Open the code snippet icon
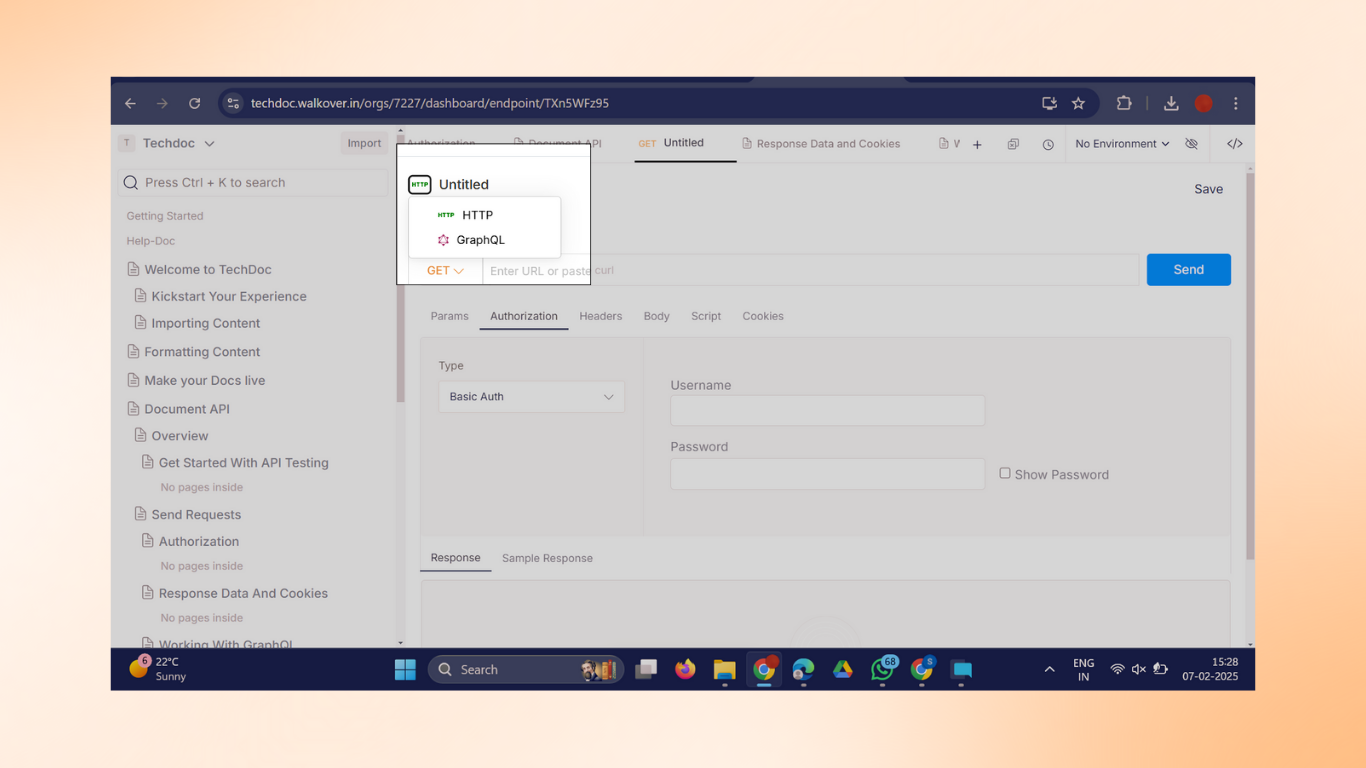 point(1235,144)
